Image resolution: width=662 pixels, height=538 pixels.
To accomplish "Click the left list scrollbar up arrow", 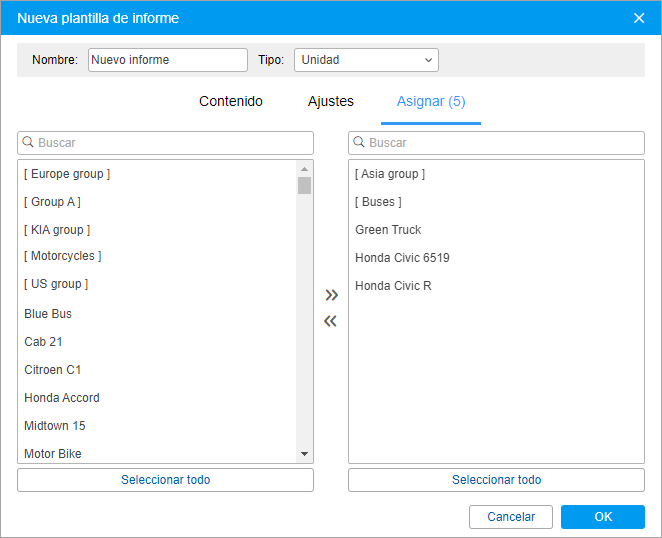I will point(304,169).
